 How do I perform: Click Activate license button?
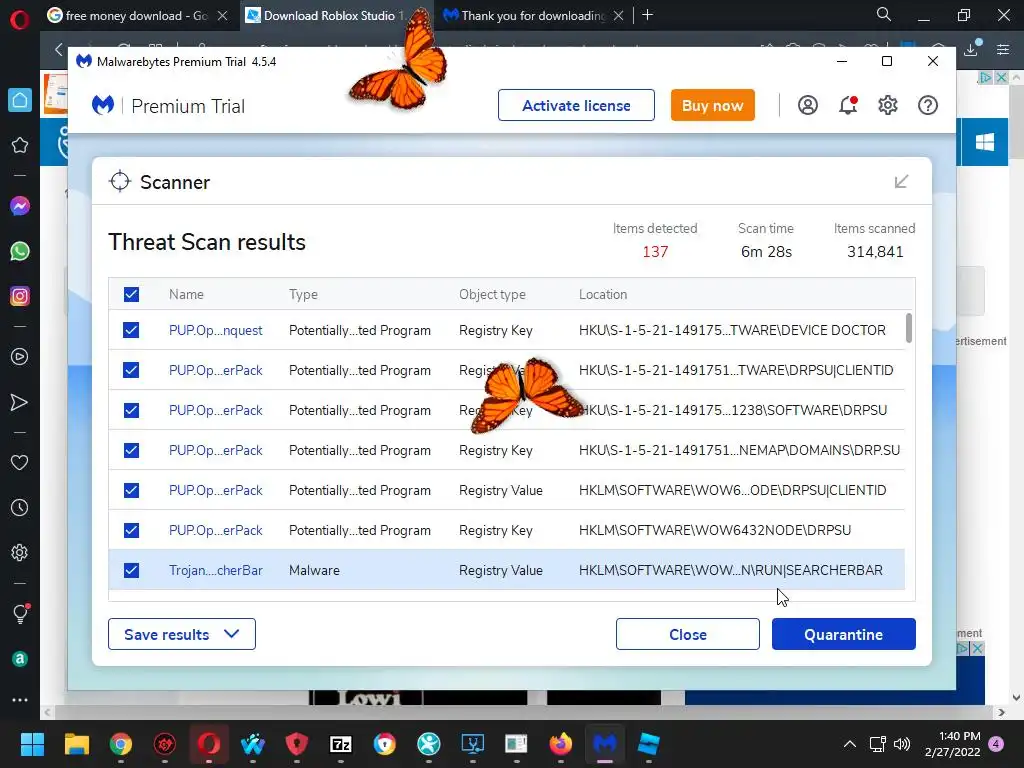[576, 105]
